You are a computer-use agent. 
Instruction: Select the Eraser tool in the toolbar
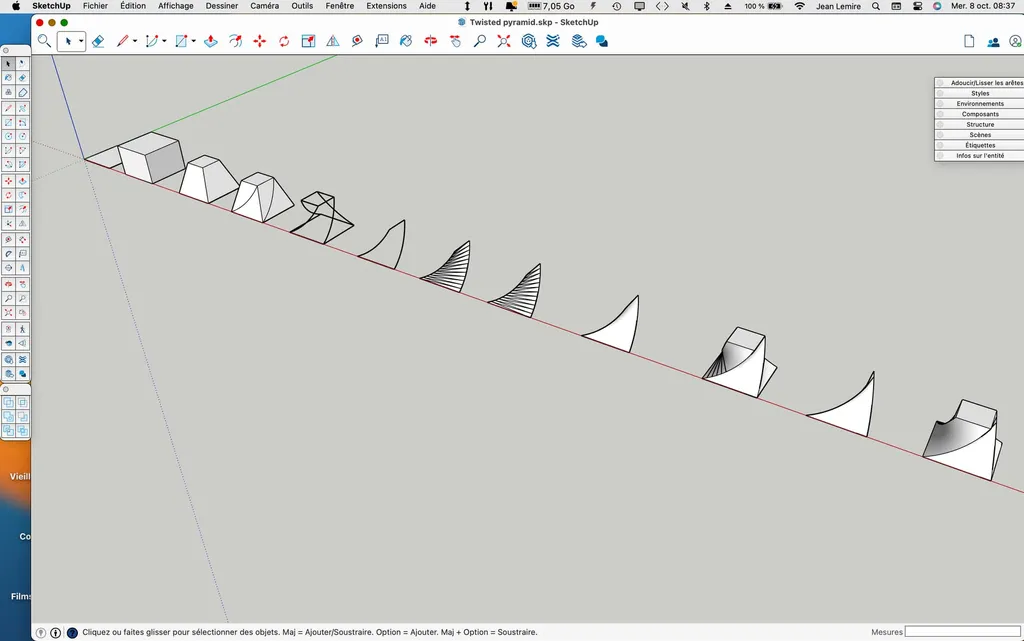click(x=98, y=41)
